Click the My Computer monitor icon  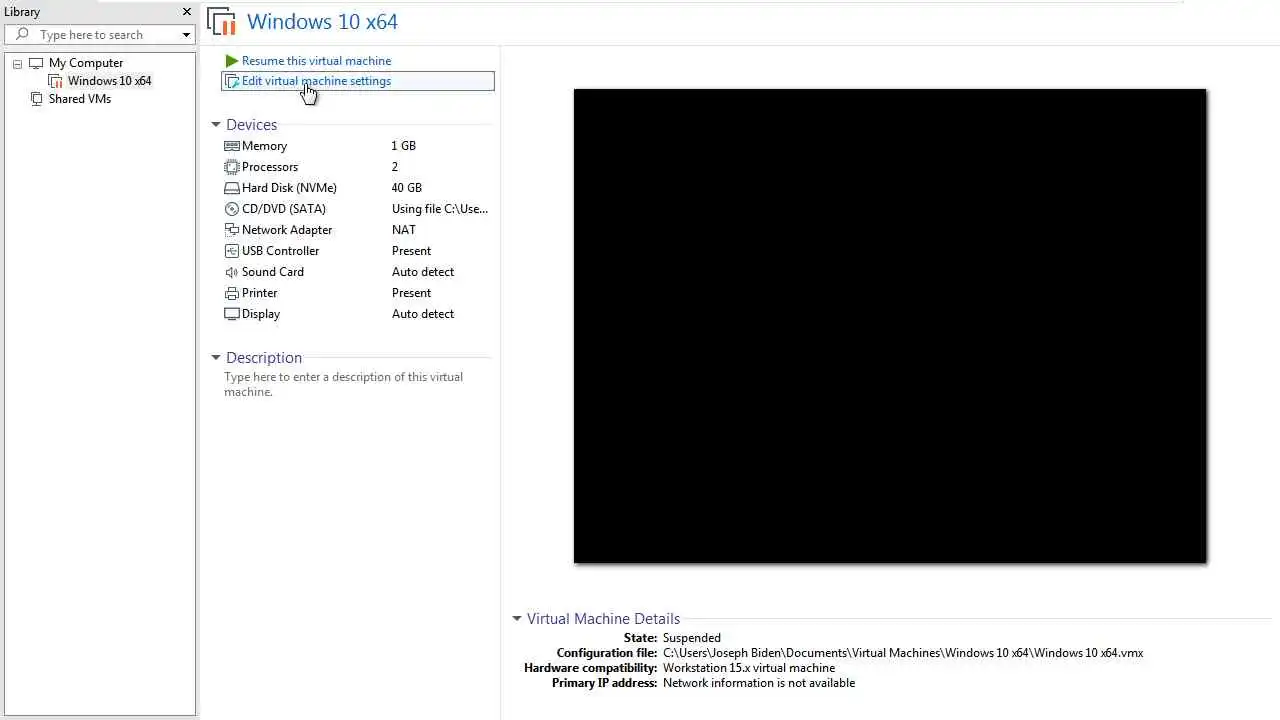tap(36, 63)
